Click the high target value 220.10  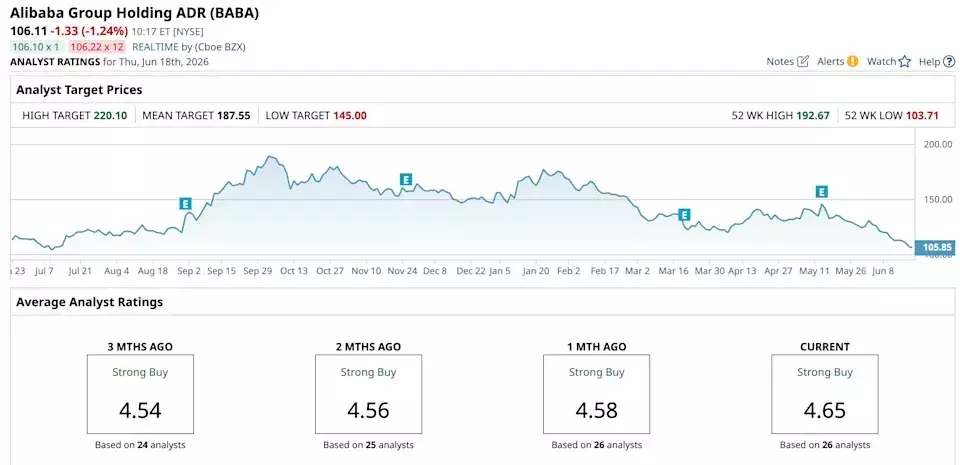pos(110,115)
